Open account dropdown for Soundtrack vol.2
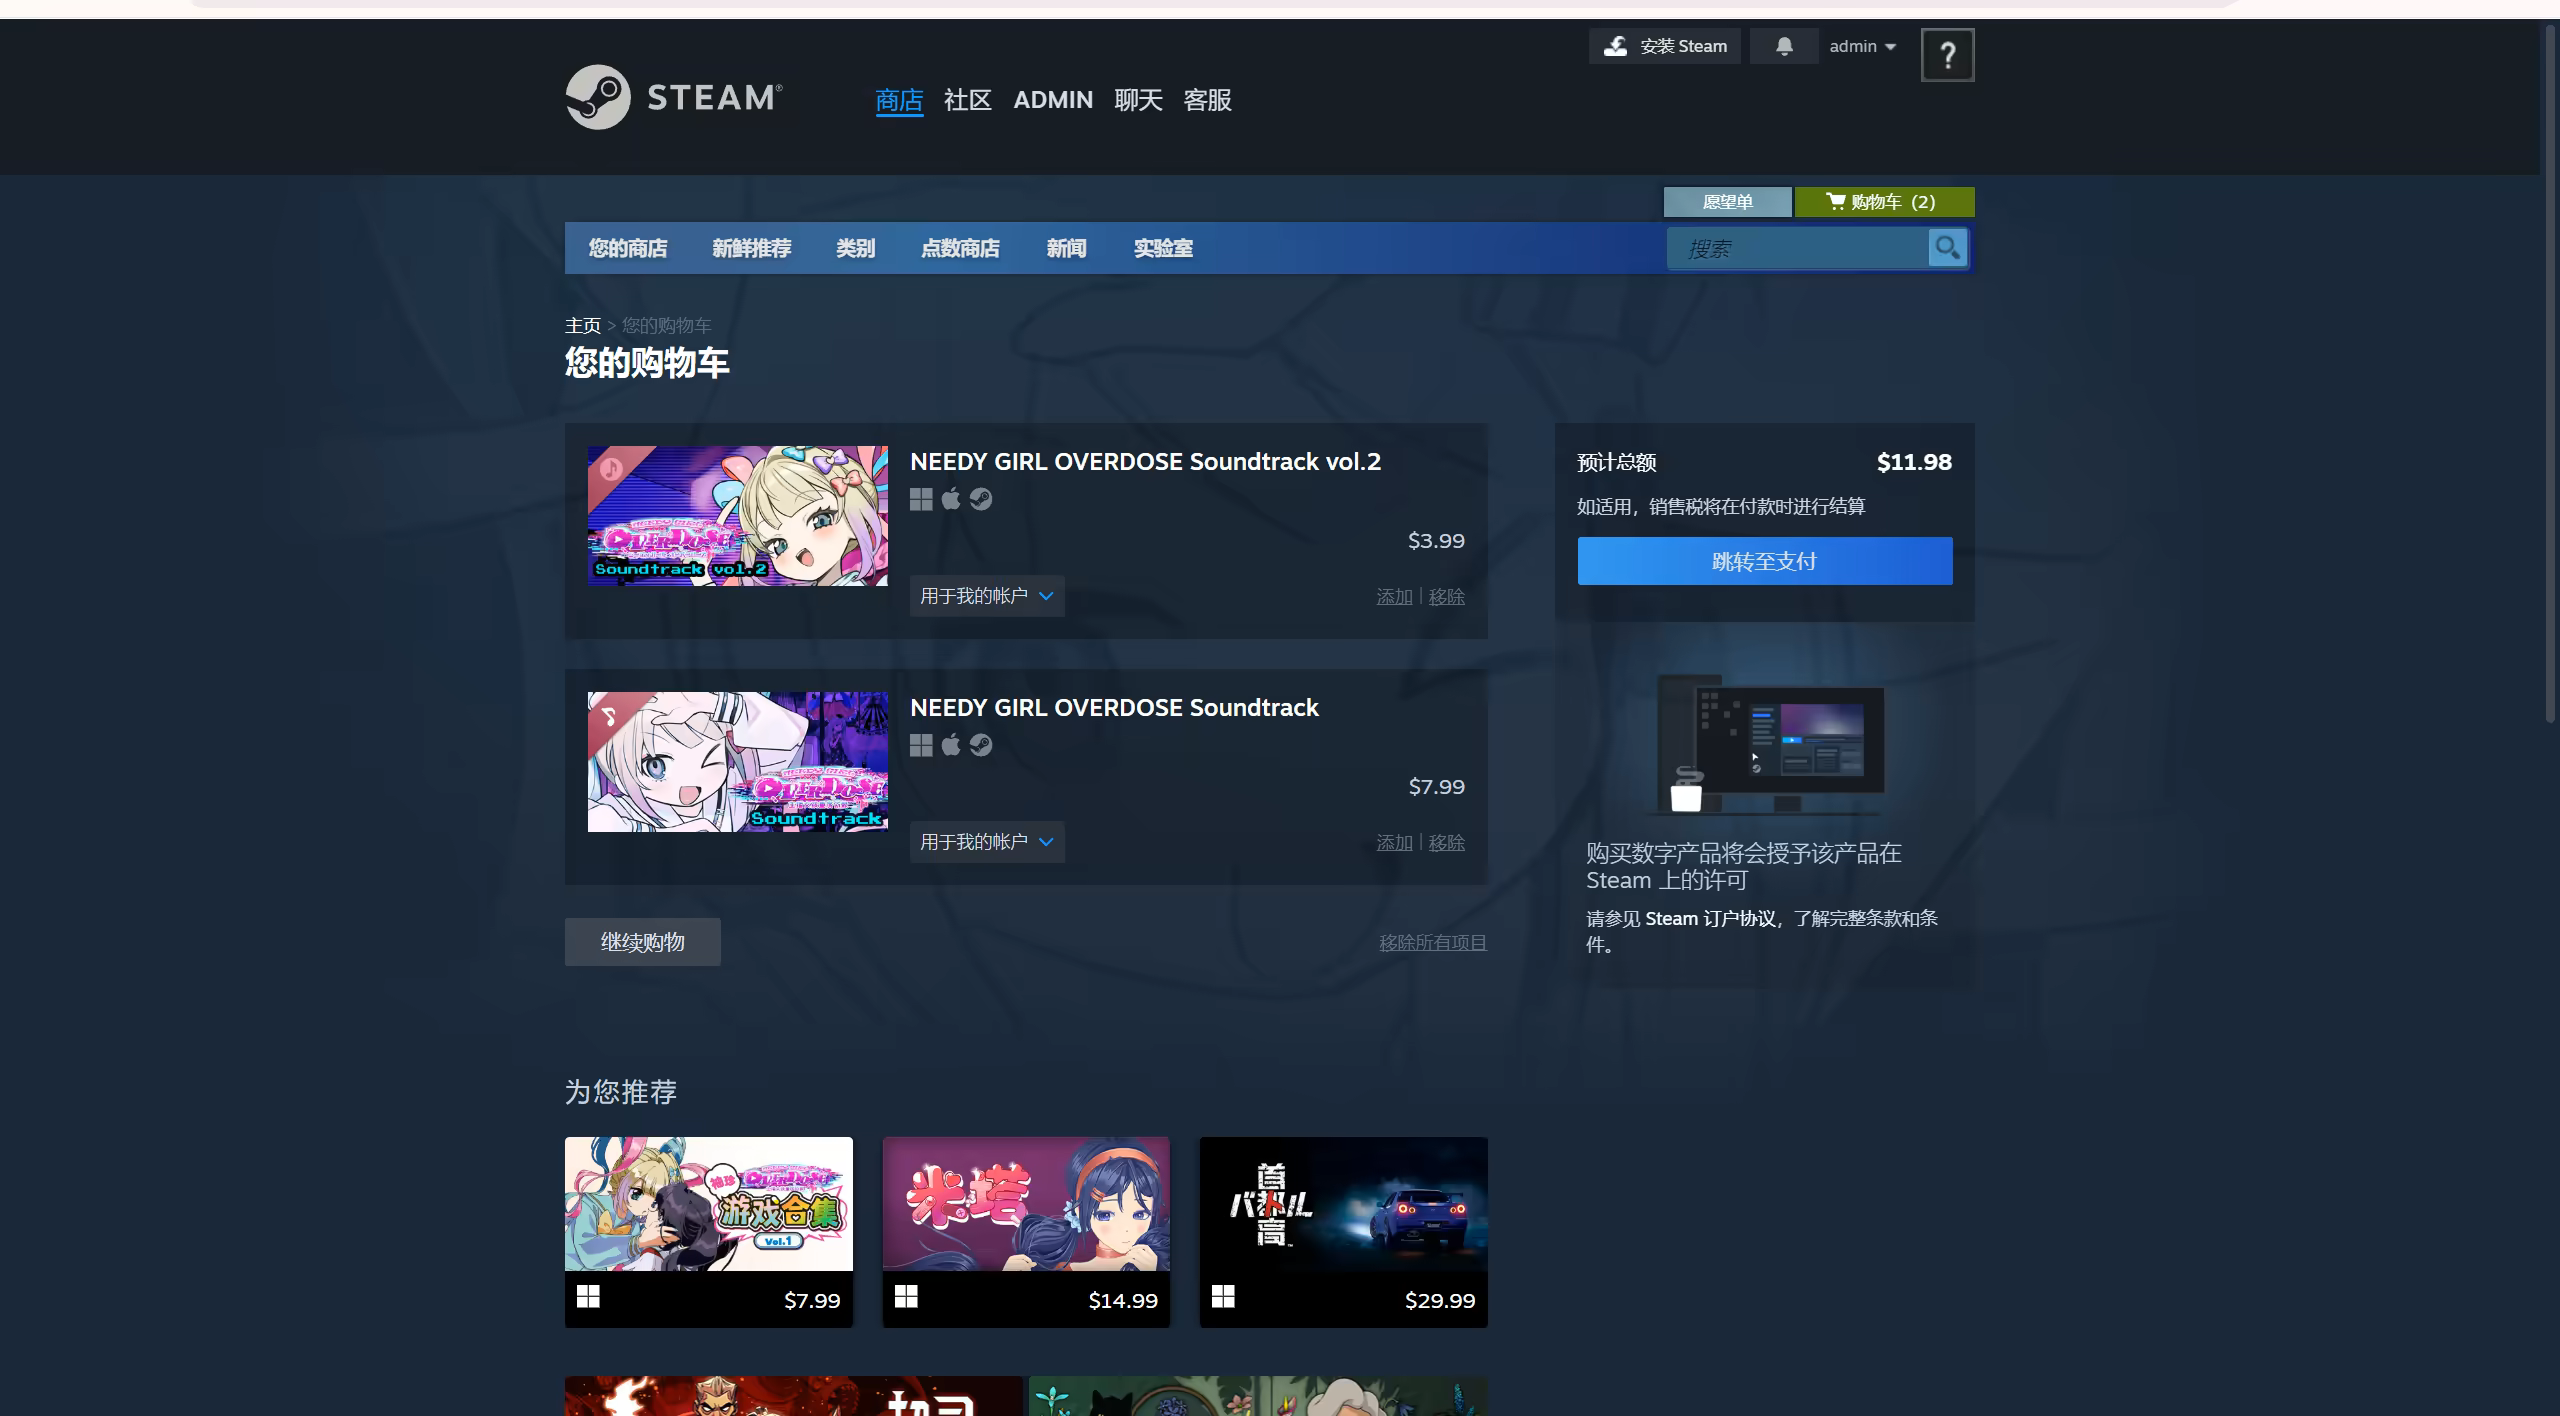 pos(986,596)
